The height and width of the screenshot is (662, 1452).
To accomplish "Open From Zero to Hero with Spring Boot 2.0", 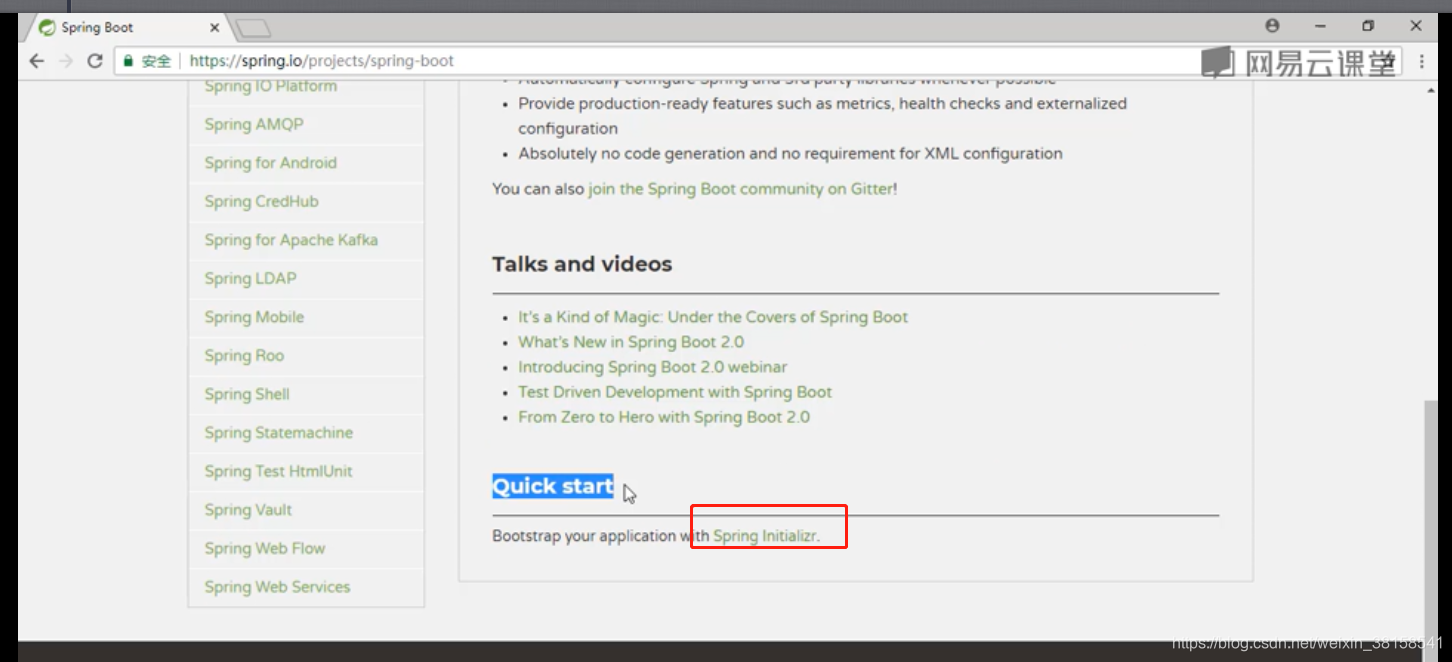I will [664, 417].
